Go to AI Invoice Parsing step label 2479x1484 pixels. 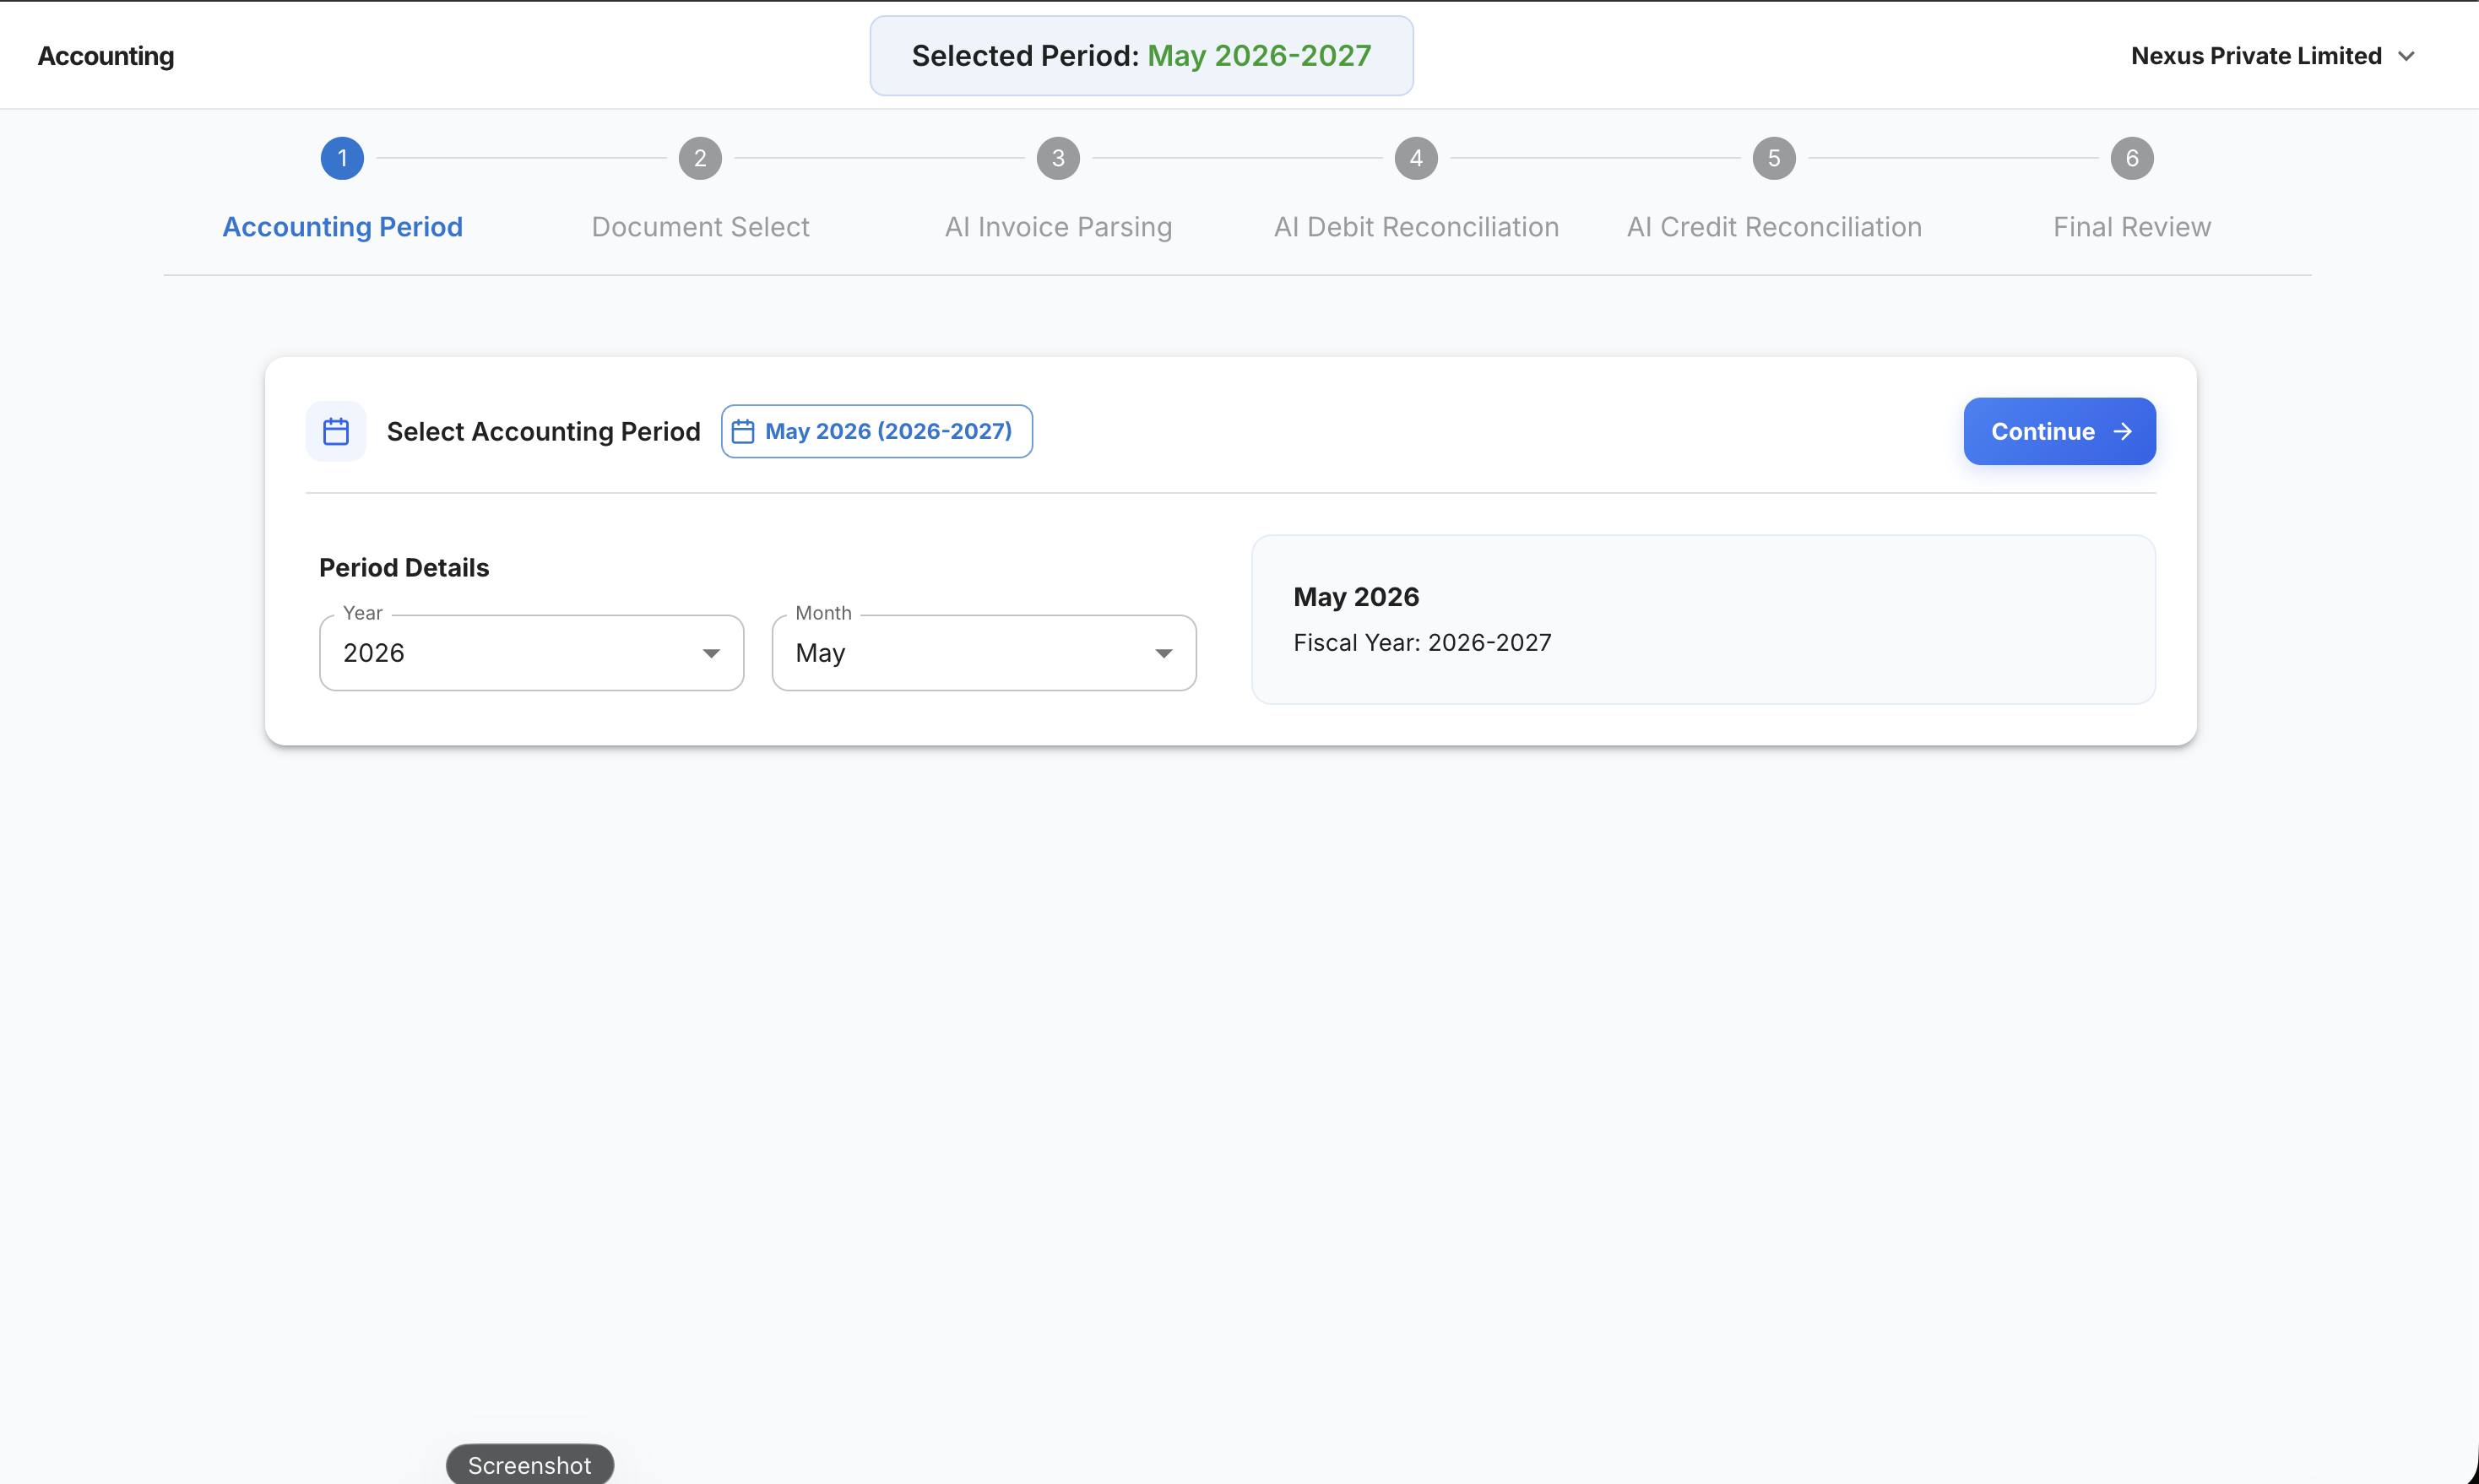coord(1058,227)
